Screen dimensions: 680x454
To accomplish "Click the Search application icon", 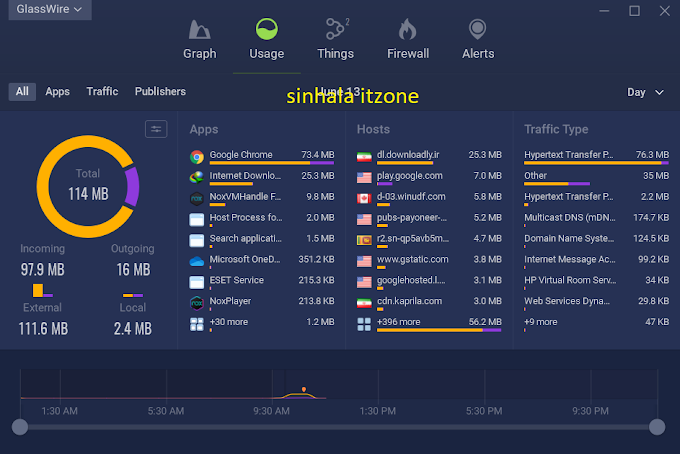I will click(197, 240).
